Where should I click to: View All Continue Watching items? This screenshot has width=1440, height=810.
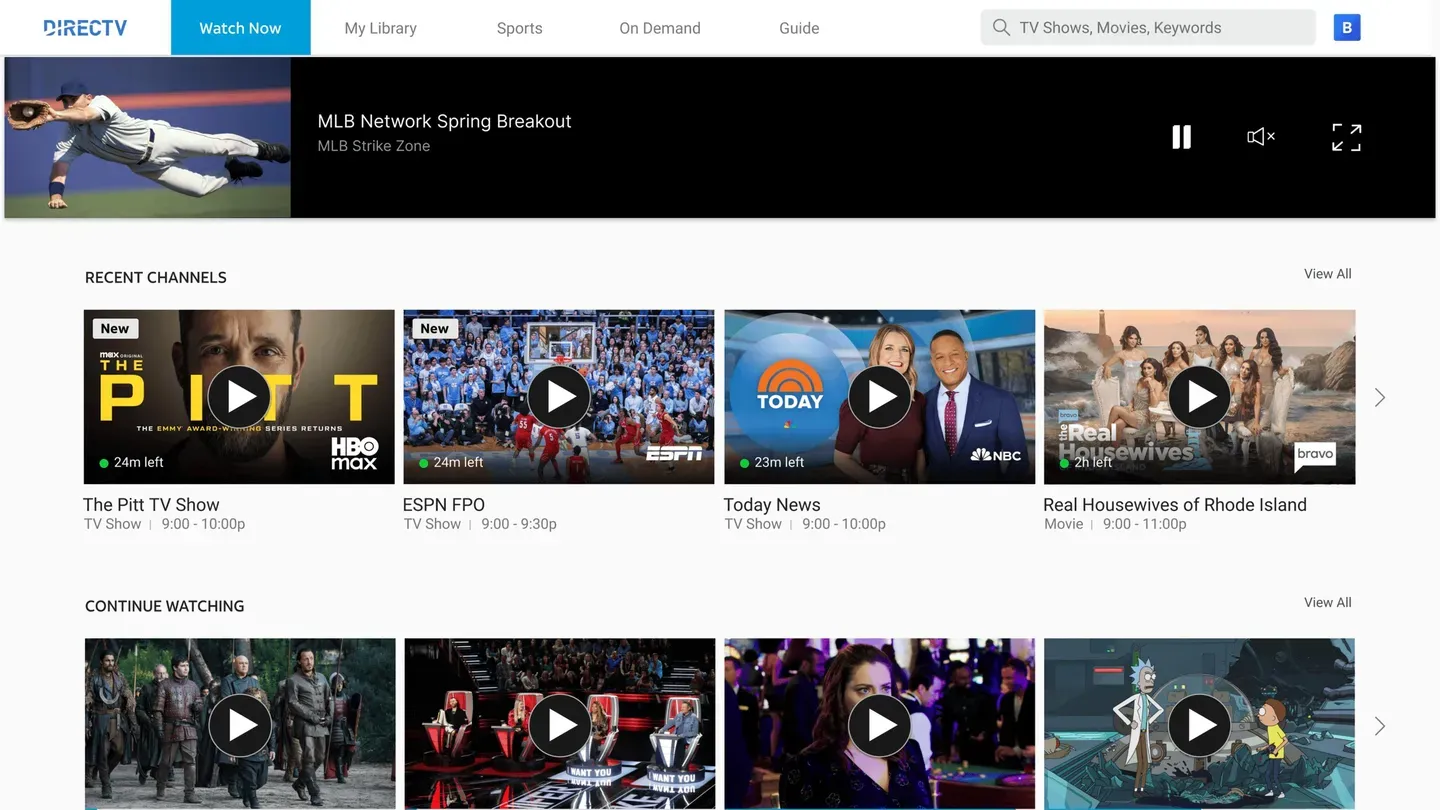click(1328, 602)
